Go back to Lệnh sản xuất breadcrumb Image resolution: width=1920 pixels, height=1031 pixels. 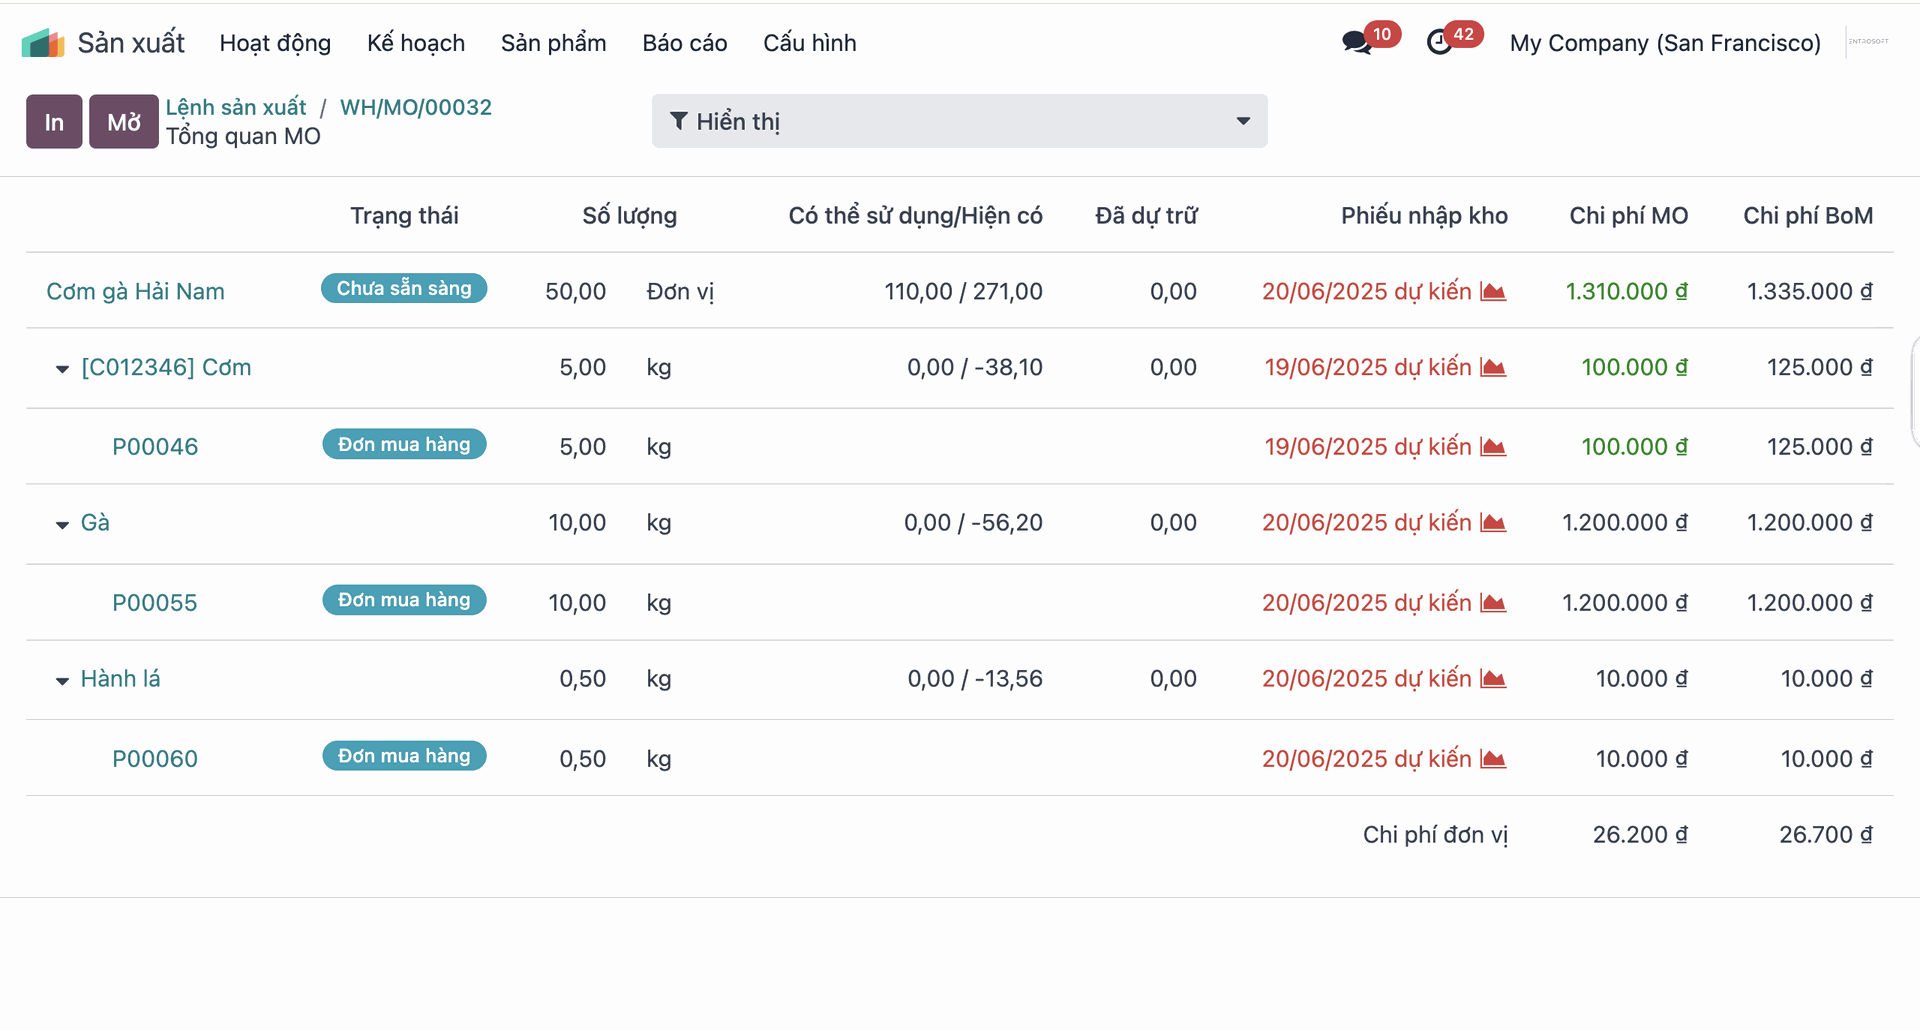point(236,107)
